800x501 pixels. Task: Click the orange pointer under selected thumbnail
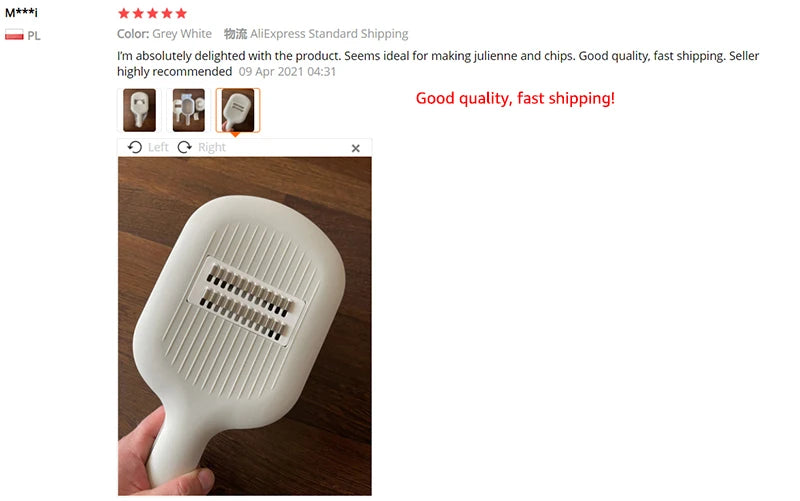pyautogui.click(x=235, y=135)
